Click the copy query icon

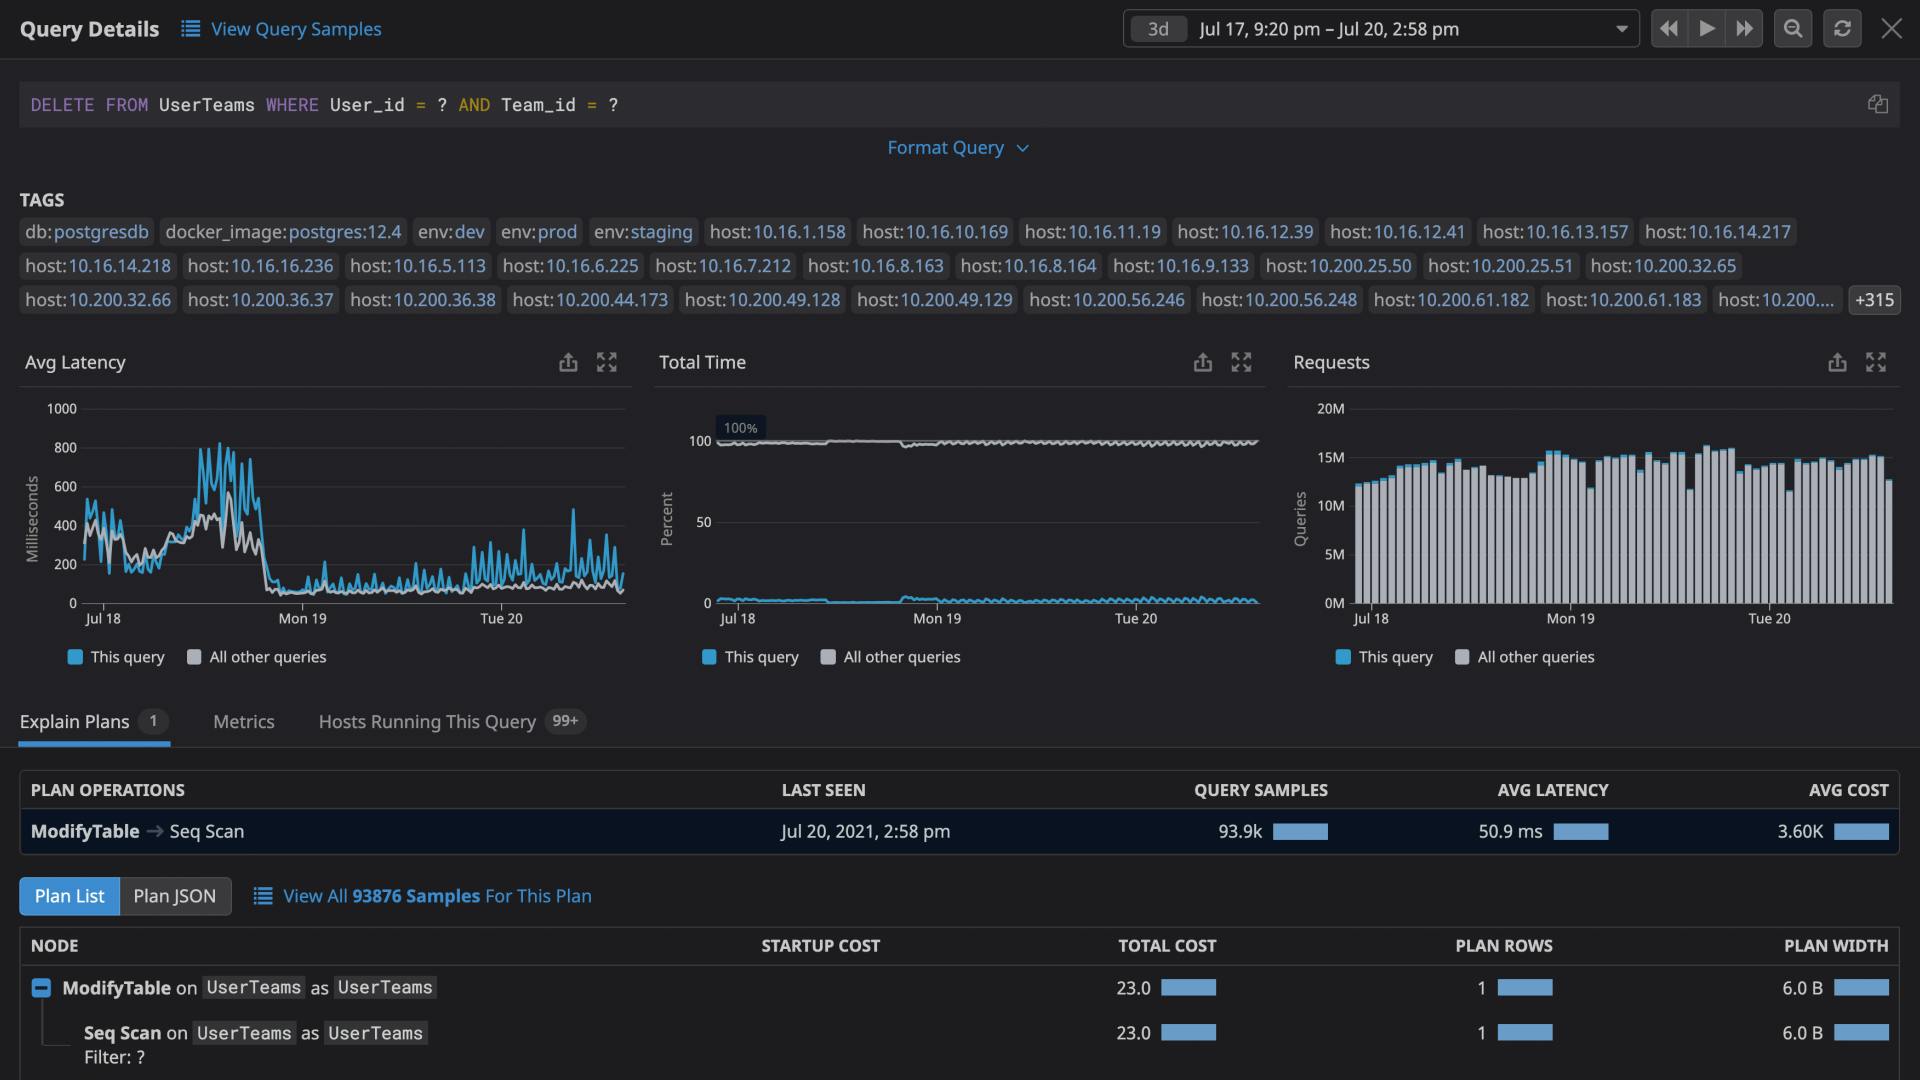(1879, 104)
